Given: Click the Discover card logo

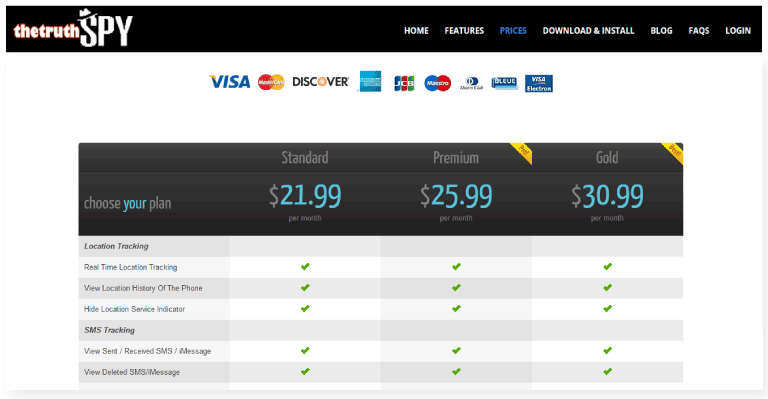Looking at the screenshot, I should pyautogui.click(x=321, y=82).
